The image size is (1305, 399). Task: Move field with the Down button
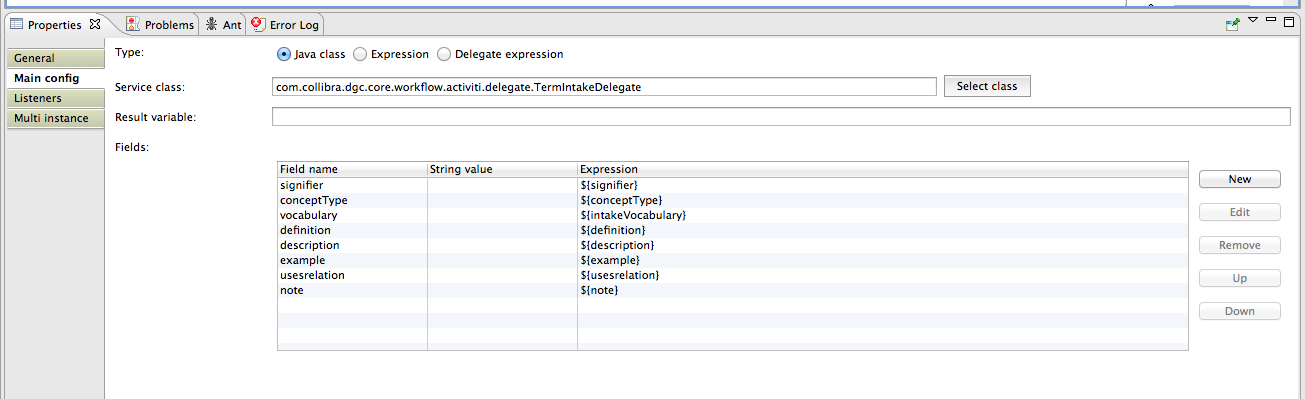pos(1240,311)
